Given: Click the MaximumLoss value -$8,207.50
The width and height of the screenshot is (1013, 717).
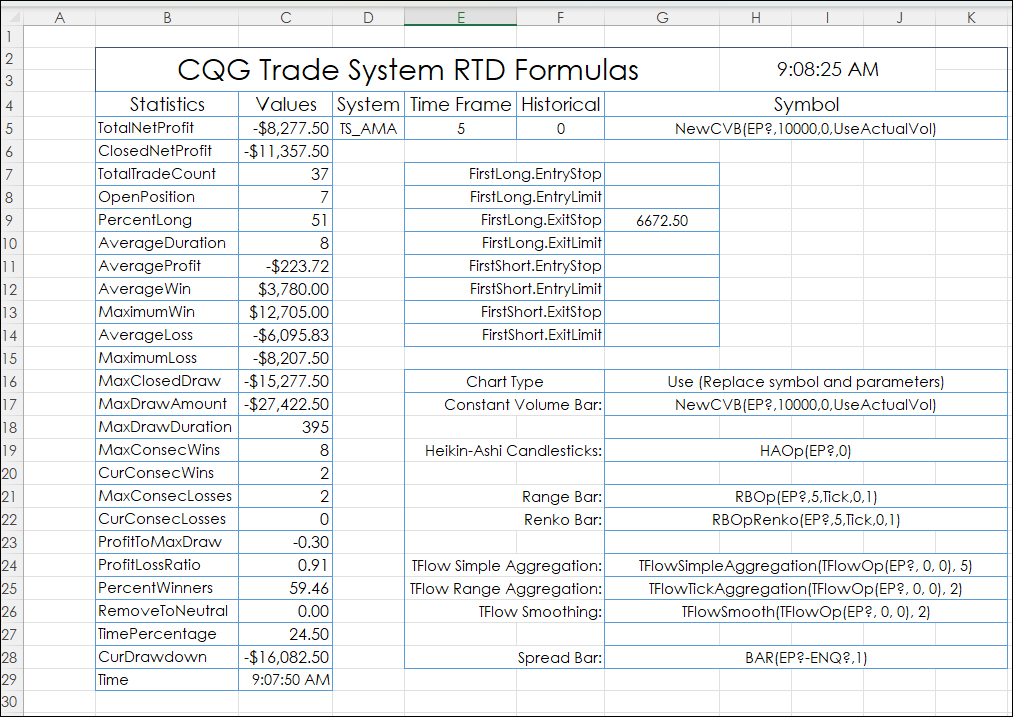Looking at the screenshot, I should pyautogui.click(x=286, y=358).
